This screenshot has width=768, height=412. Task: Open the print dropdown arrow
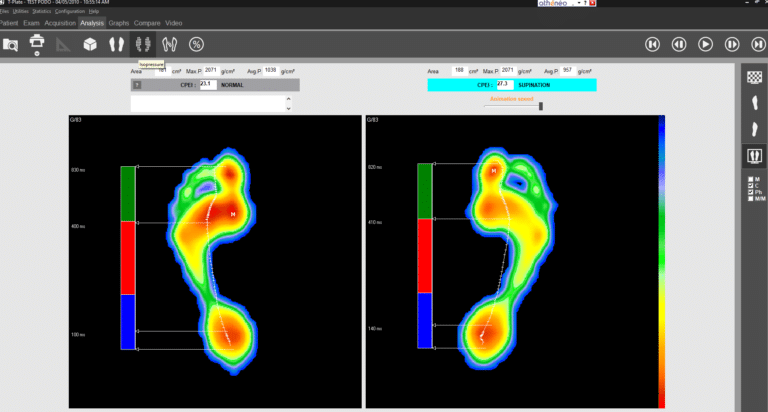click(x=37, y=54)
